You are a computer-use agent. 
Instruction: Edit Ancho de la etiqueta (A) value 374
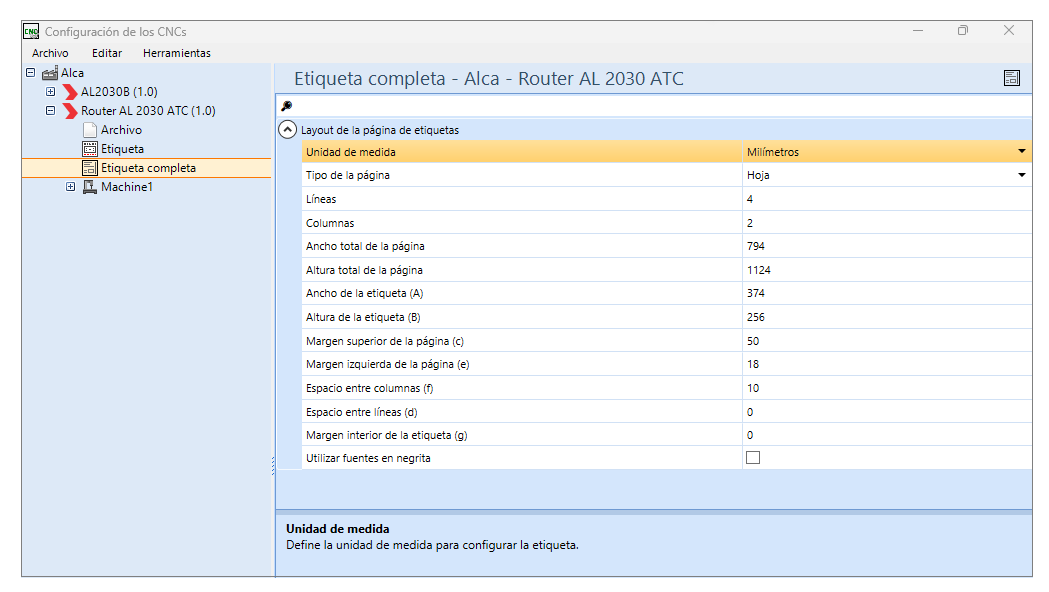886,293
